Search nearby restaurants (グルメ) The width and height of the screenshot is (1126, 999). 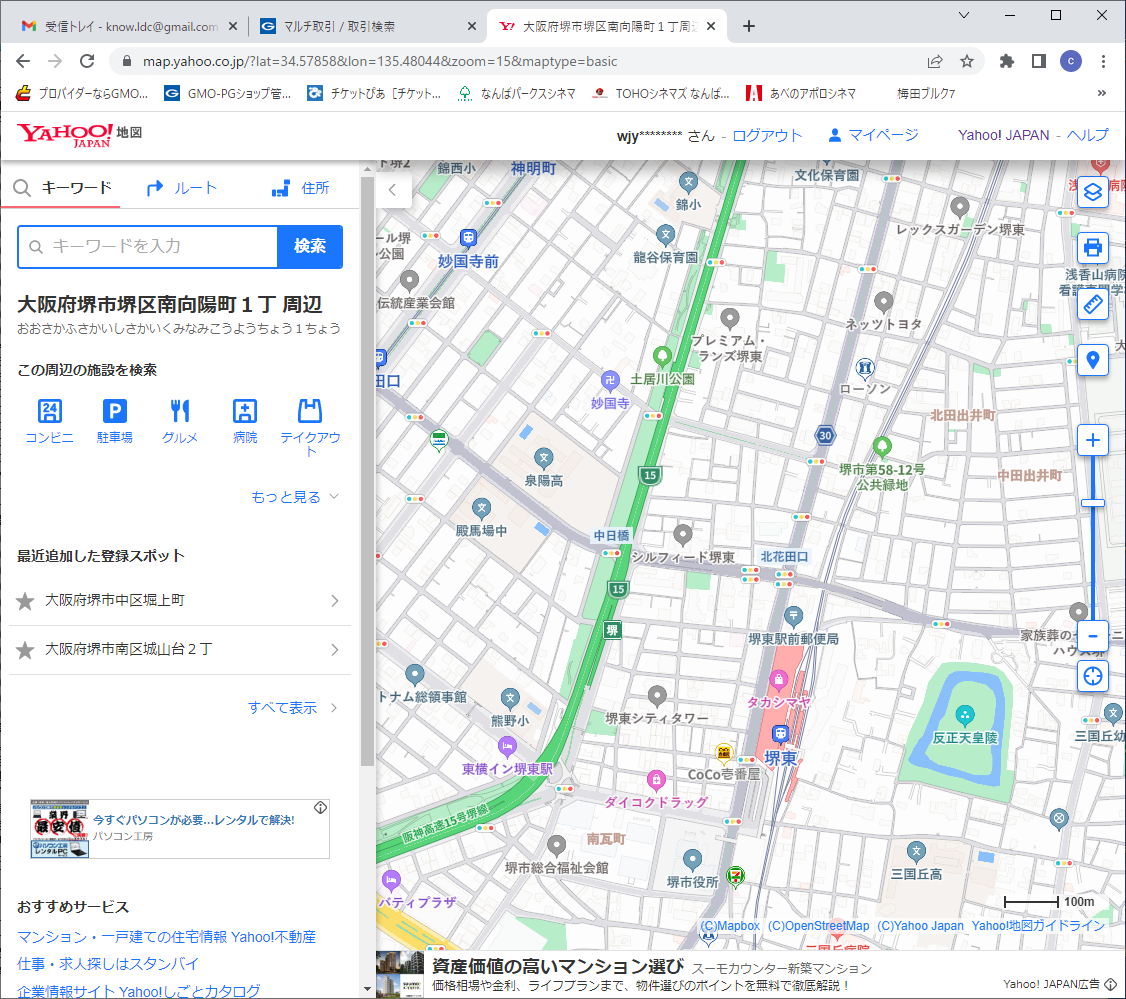[x=180, y=421]
